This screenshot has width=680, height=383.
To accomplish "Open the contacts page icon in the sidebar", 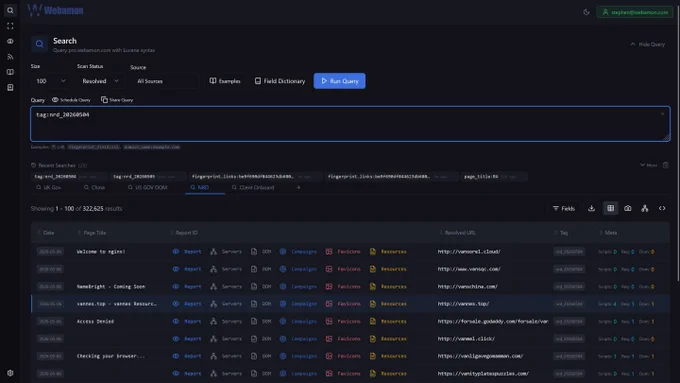I will coord(10,88).
